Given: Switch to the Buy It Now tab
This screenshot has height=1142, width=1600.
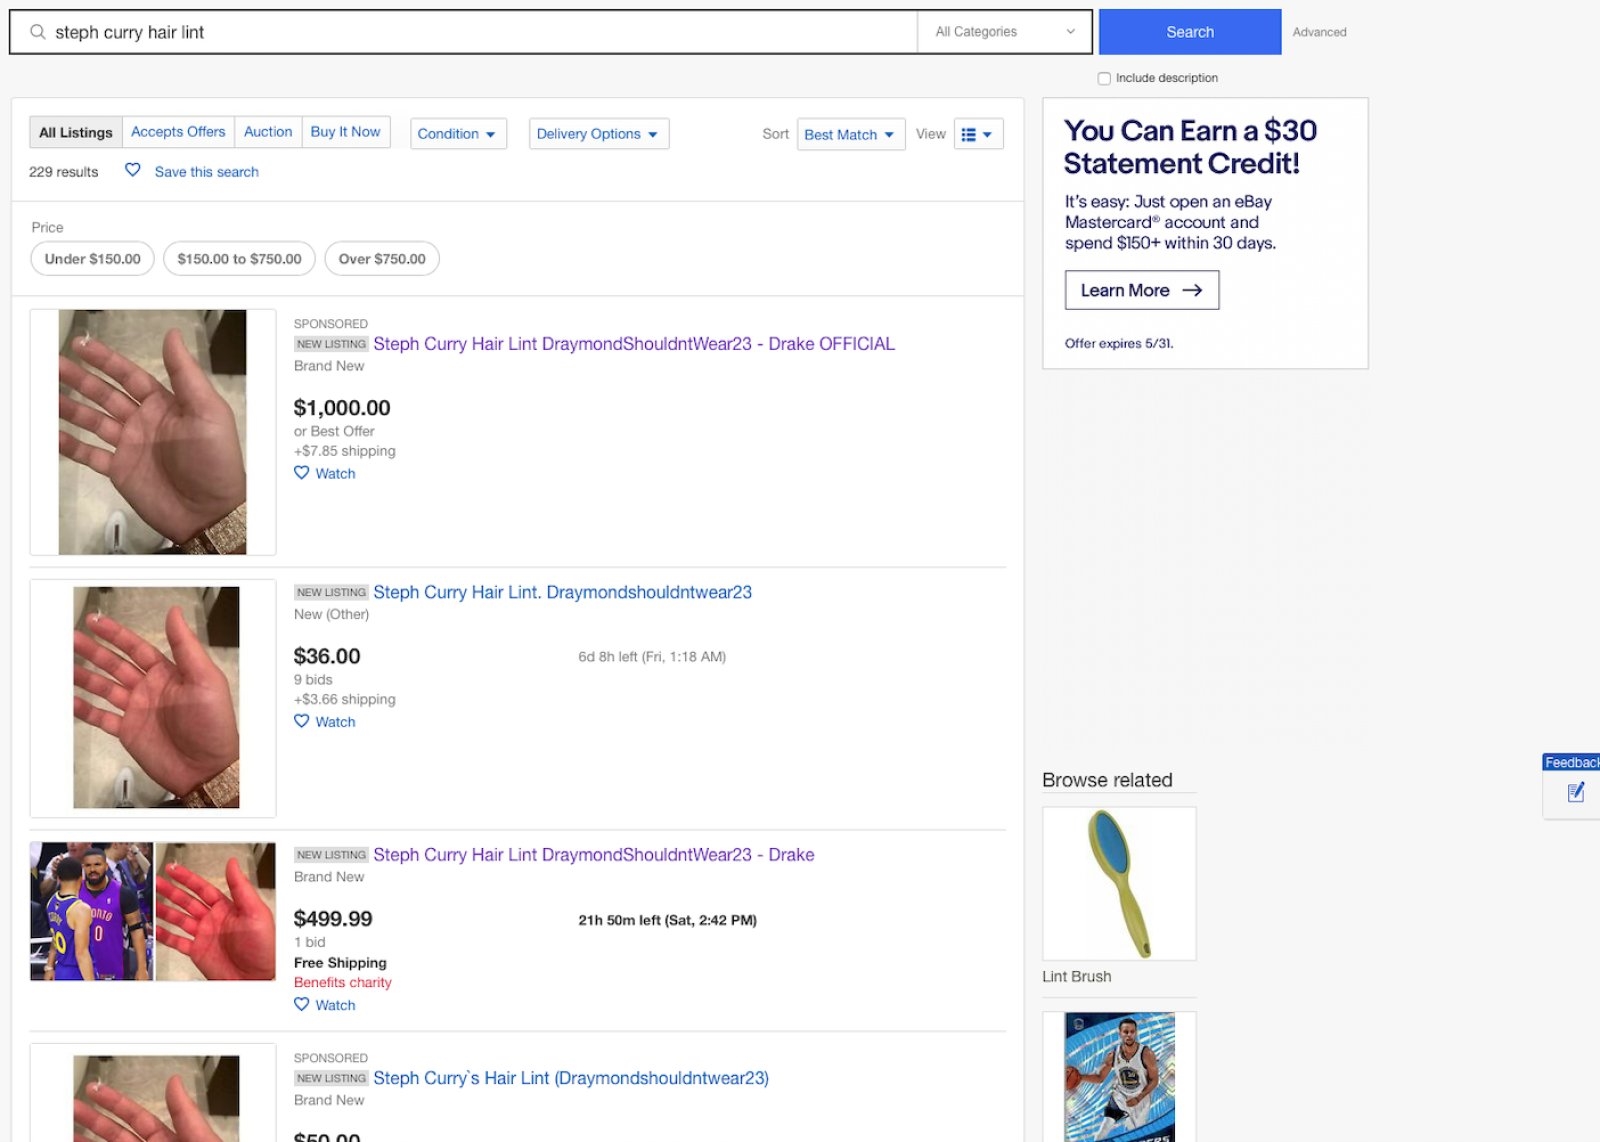Looking at the screenshot, I should click(x=345, y=132).
